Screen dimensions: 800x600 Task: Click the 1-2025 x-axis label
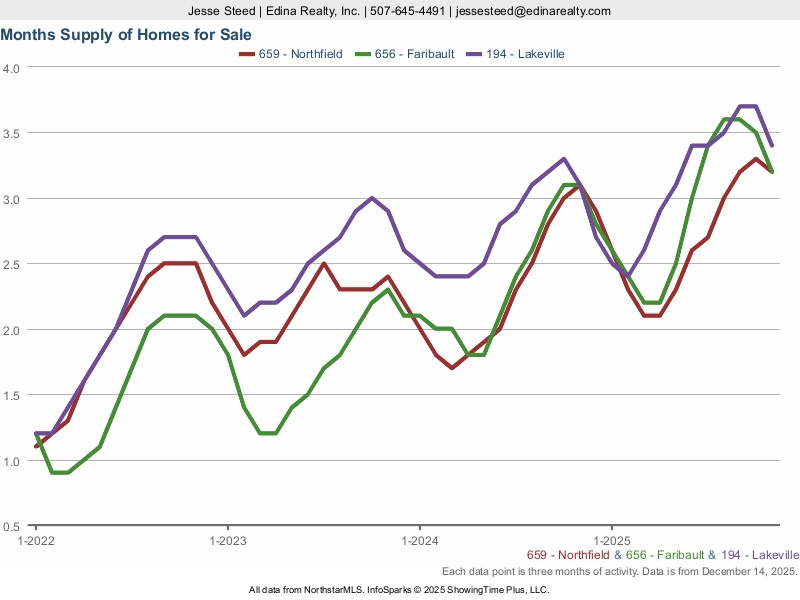(x=611, y=540)
